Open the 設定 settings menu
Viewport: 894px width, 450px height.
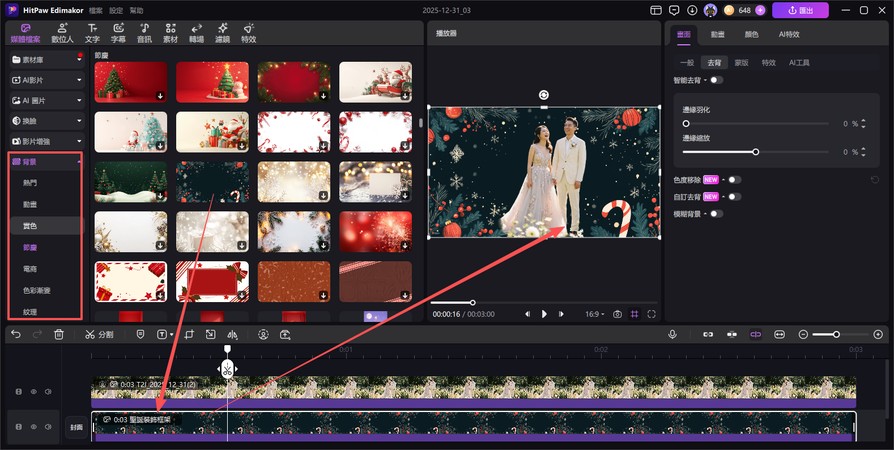click(x=116, y=10)
